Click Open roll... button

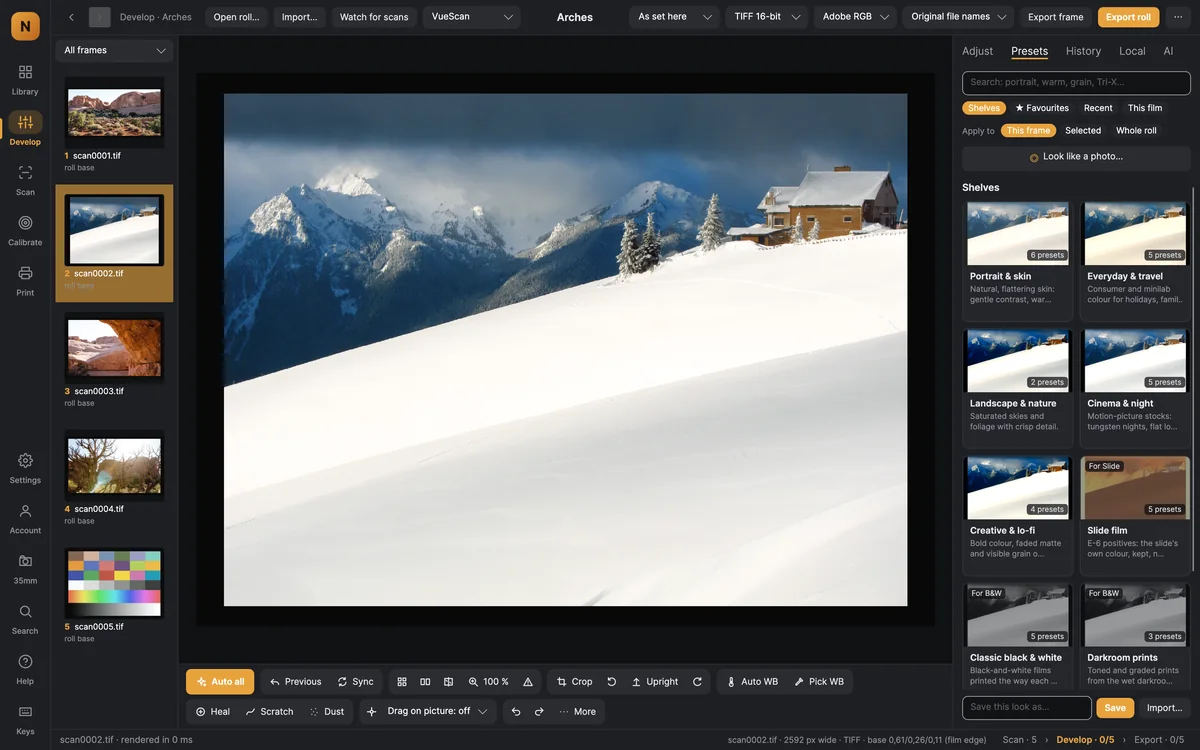[236, 17]
